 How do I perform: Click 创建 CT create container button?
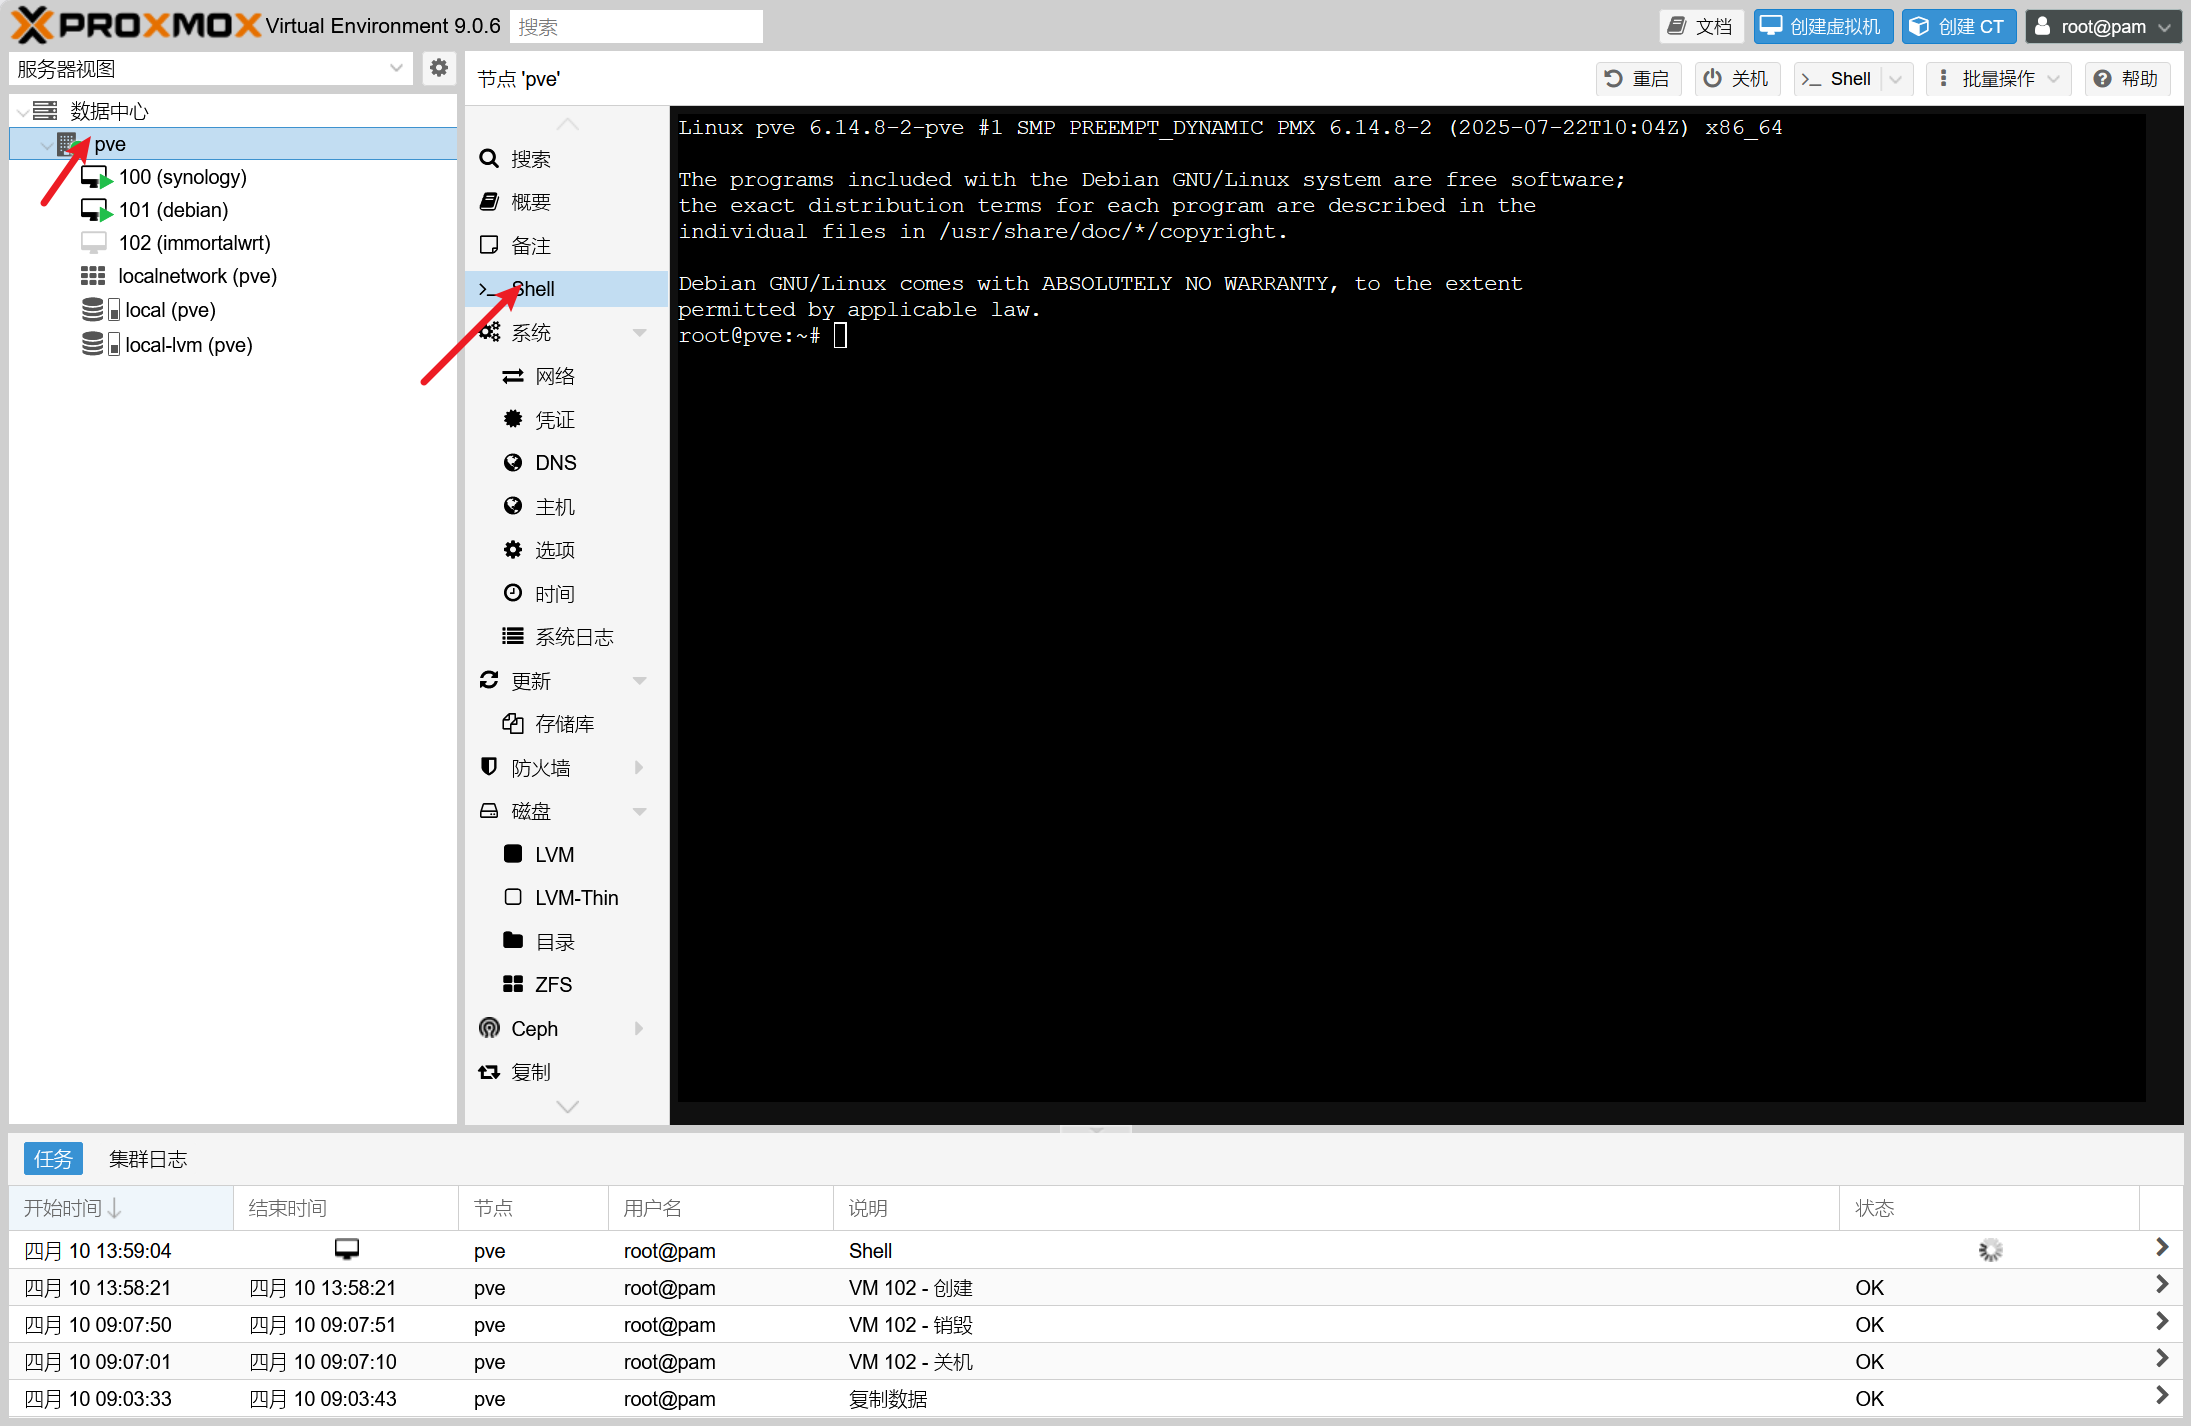click(x=1959, y=26)
